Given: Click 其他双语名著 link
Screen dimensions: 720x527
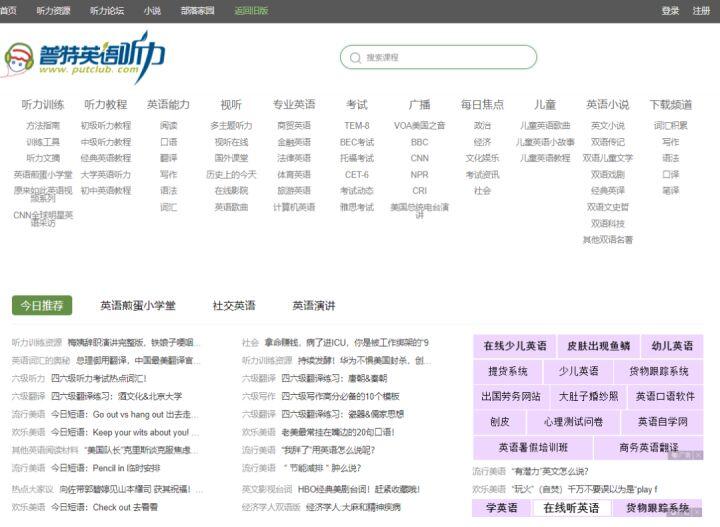Looking at the screenshot, I should (x=608, y=240).
